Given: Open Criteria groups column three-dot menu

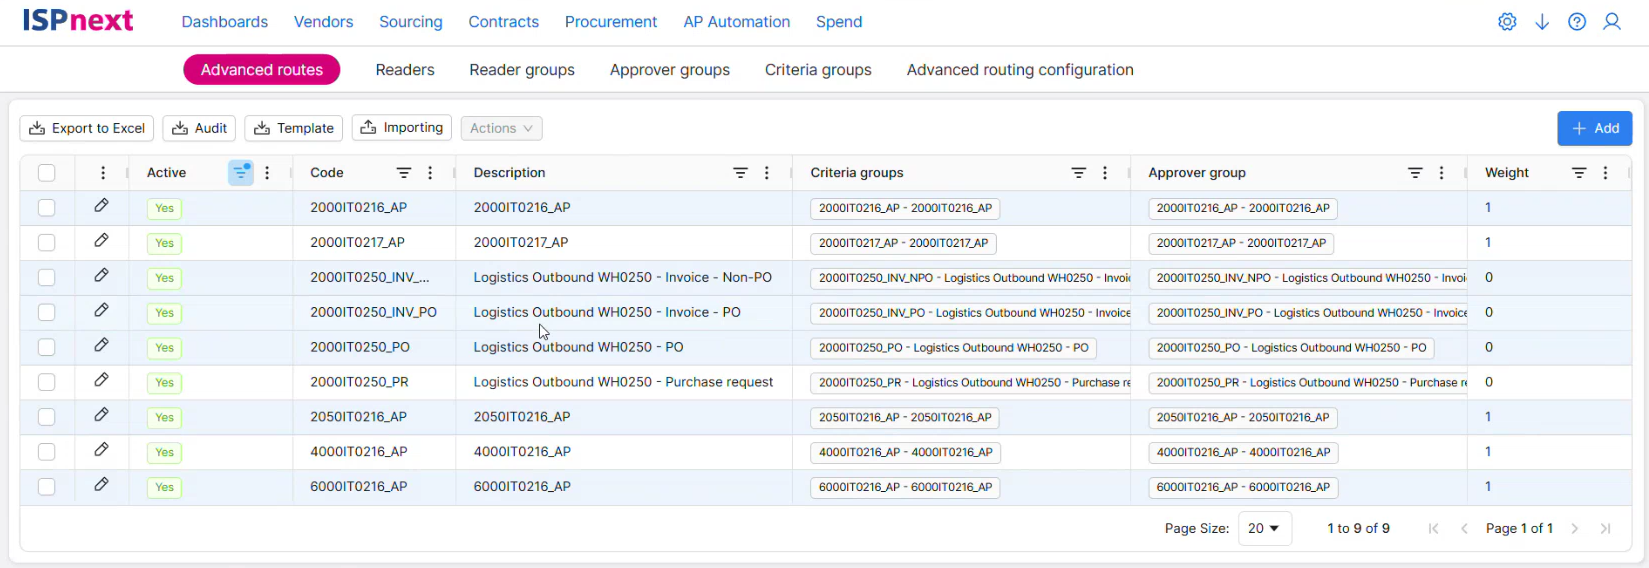Looking at the screenshot, I should pos(1105,173).
